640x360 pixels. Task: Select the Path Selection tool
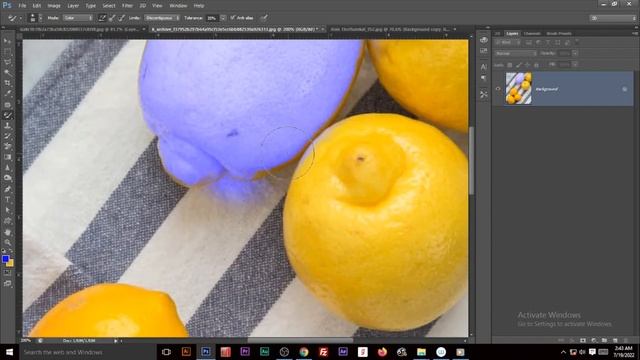point(7,210)
